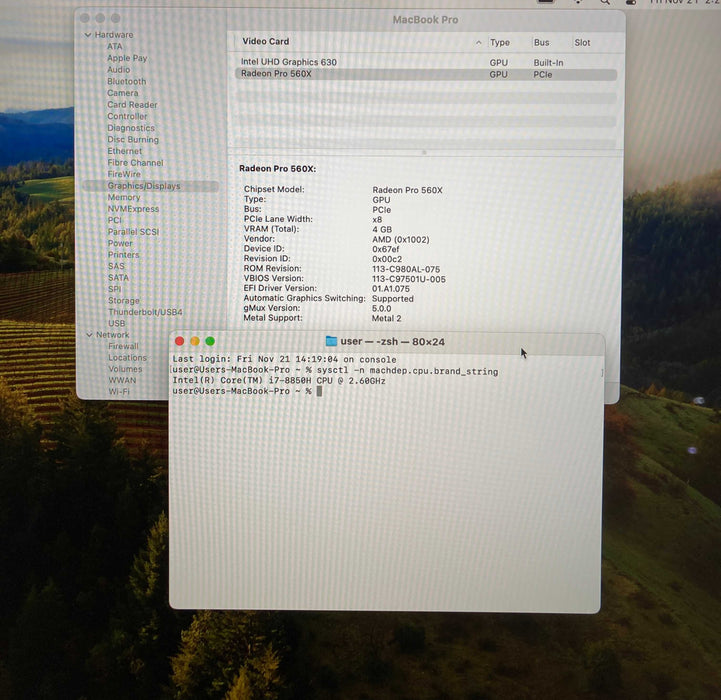The width and height of the screenshot is (721, 700).
Task: Select the Radeon Pro 560X table row
Action: pos(426,74)
